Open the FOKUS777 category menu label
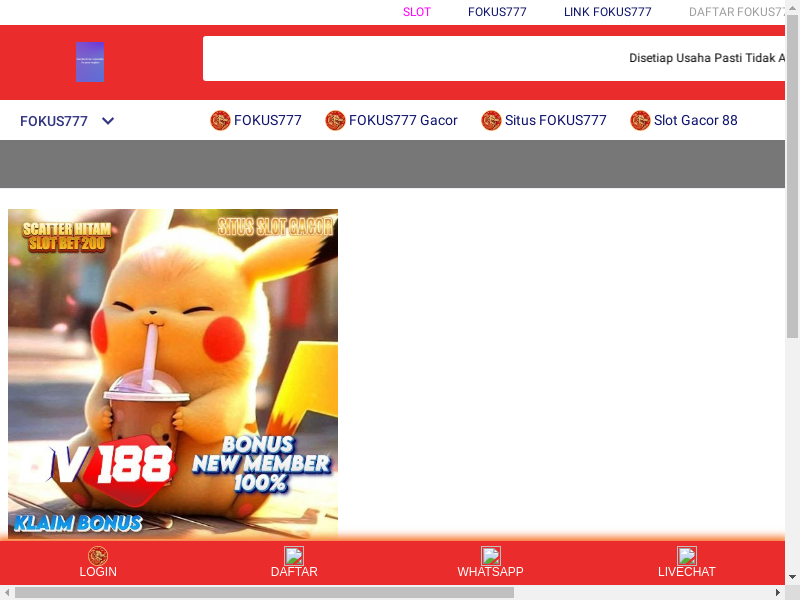The width and height of the screenshot is (800, 600). [x=54, y=121]
